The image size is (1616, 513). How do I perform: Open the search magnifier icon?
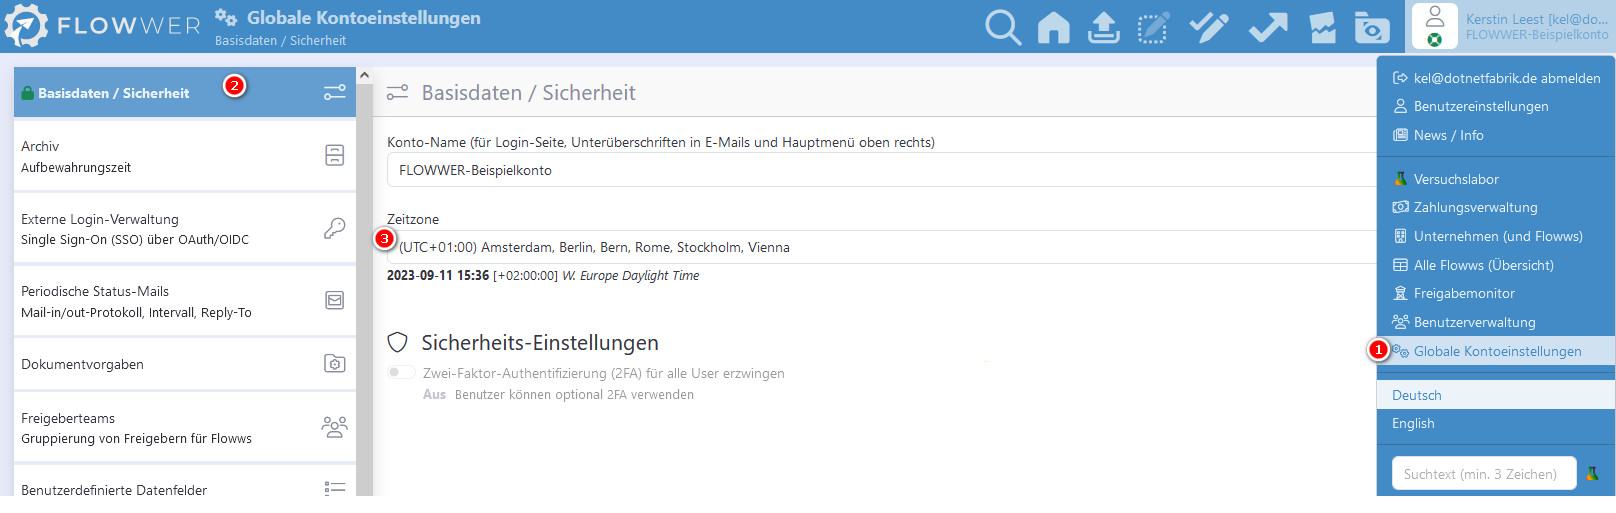pos(1003,27)
